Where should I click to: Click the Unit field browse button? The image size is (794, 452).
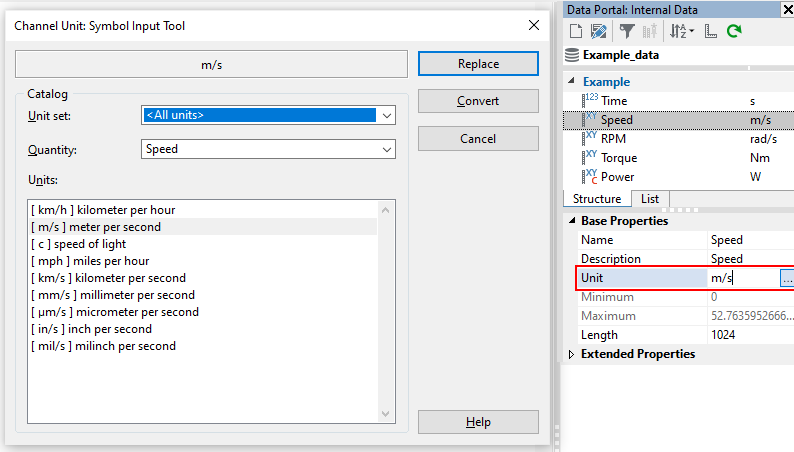(787, 278)
